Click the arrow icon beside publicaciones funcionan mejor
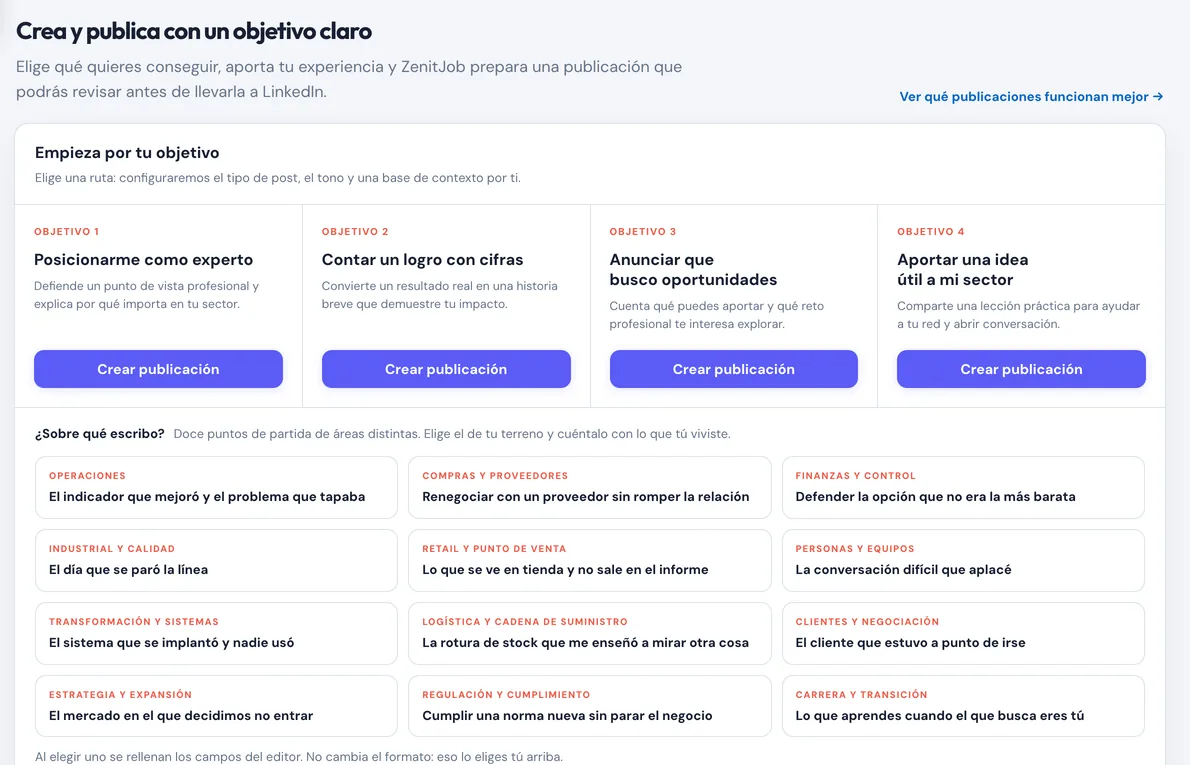Screen dimensions: 1190x765 tap(1158, 96)
